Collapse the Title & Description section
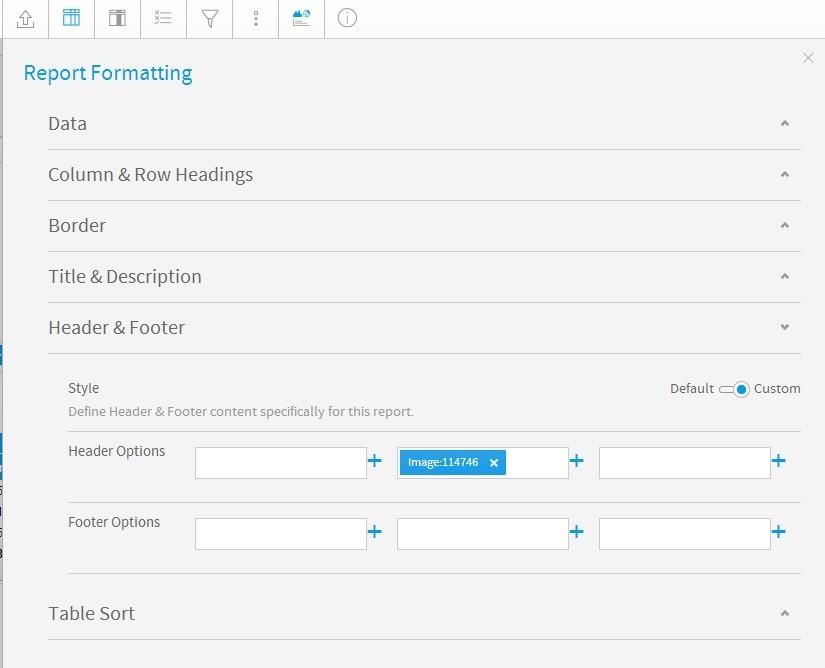 point(784,275)
